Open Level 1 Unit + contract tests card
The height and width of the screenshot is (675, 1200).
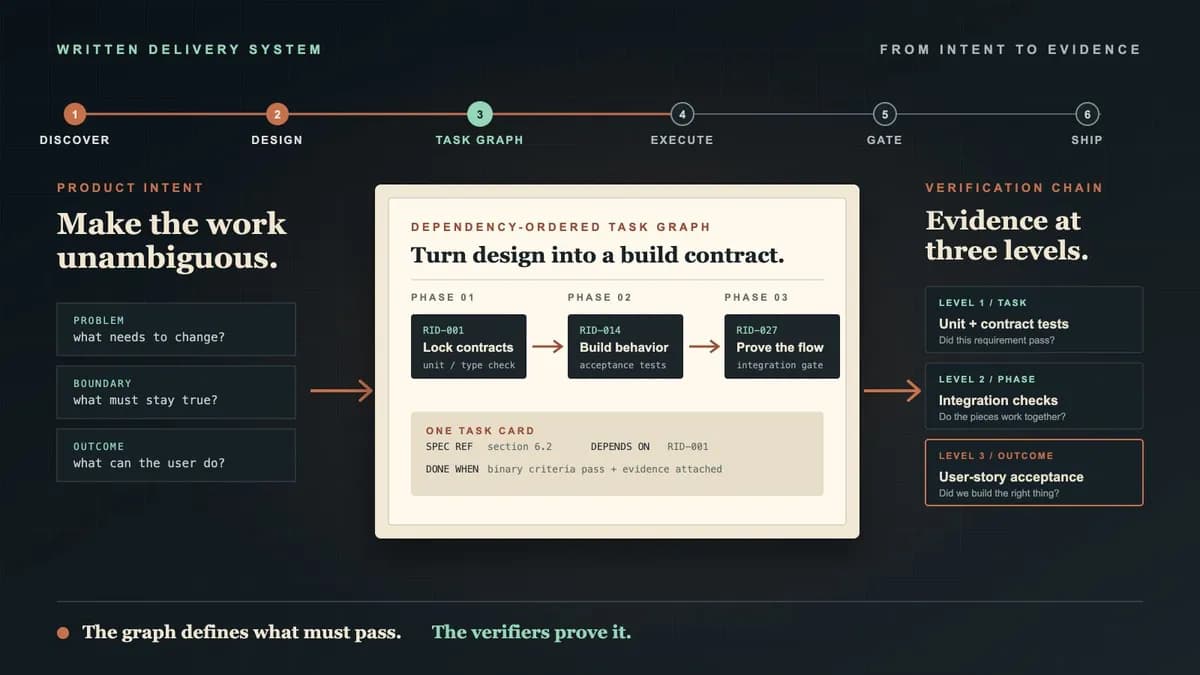coord(1034,320)
